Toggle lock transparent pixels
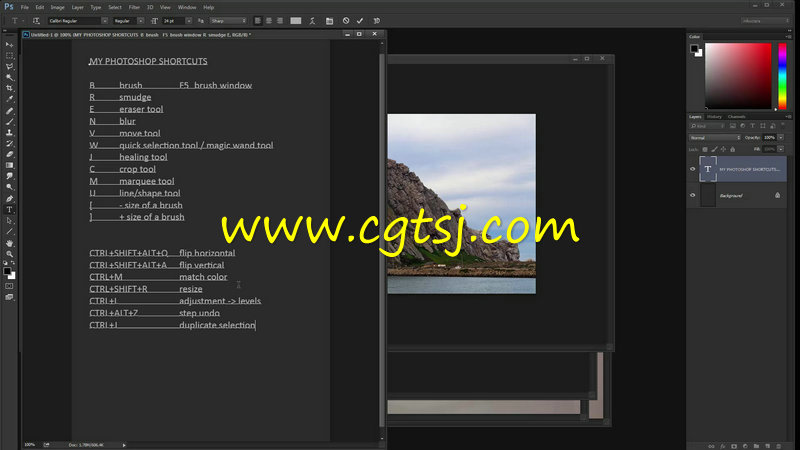Image resolution: width=800 pixels, height=450 pixels. (x=705, y=149)
